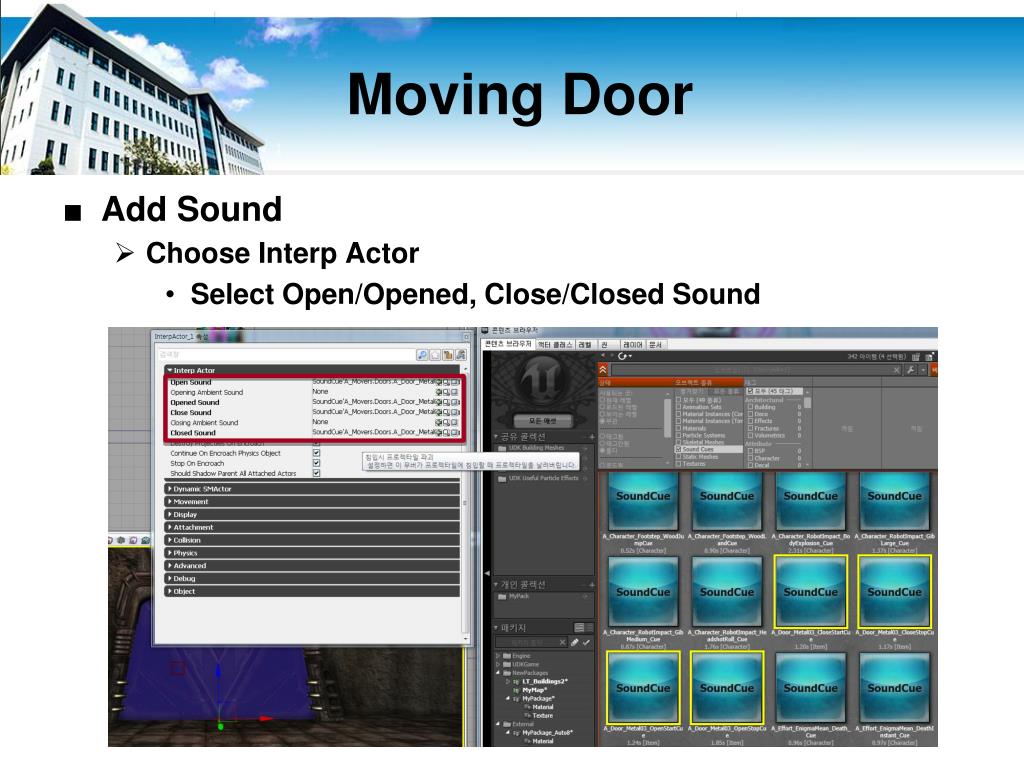Select LT_Buildings2* in the package tree
This screenshot has height=768, width=1024.
(x=545, y=681)
